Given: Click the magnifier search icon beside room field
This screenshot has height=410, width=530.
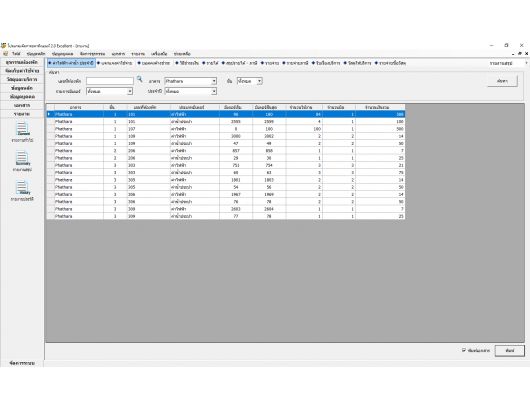Looking at the screenshot, I should click(139, 79).
